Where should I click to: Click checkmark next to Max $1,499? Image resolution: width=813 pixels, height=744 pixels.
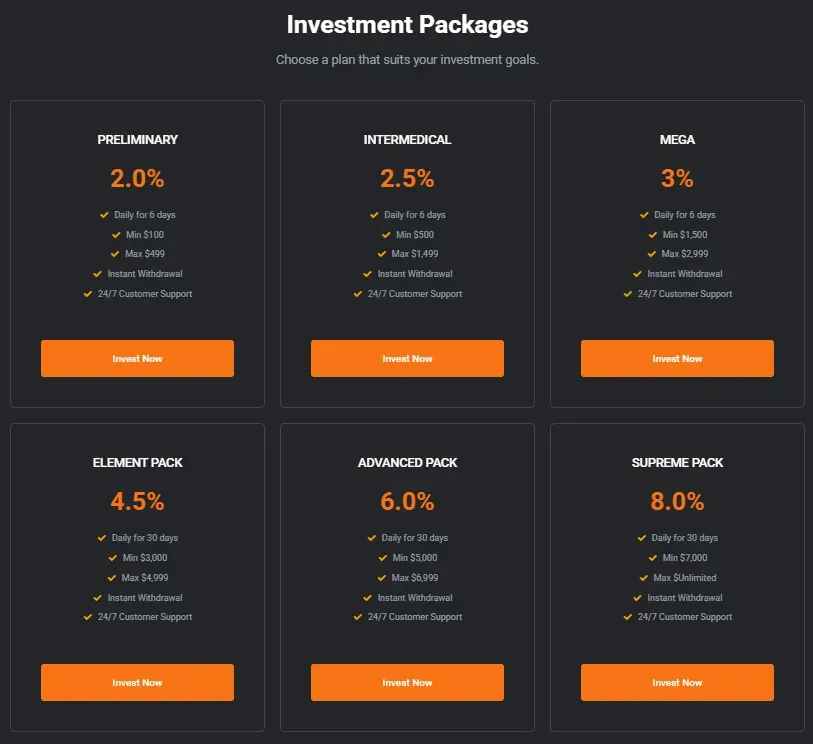tap(383, 254)
